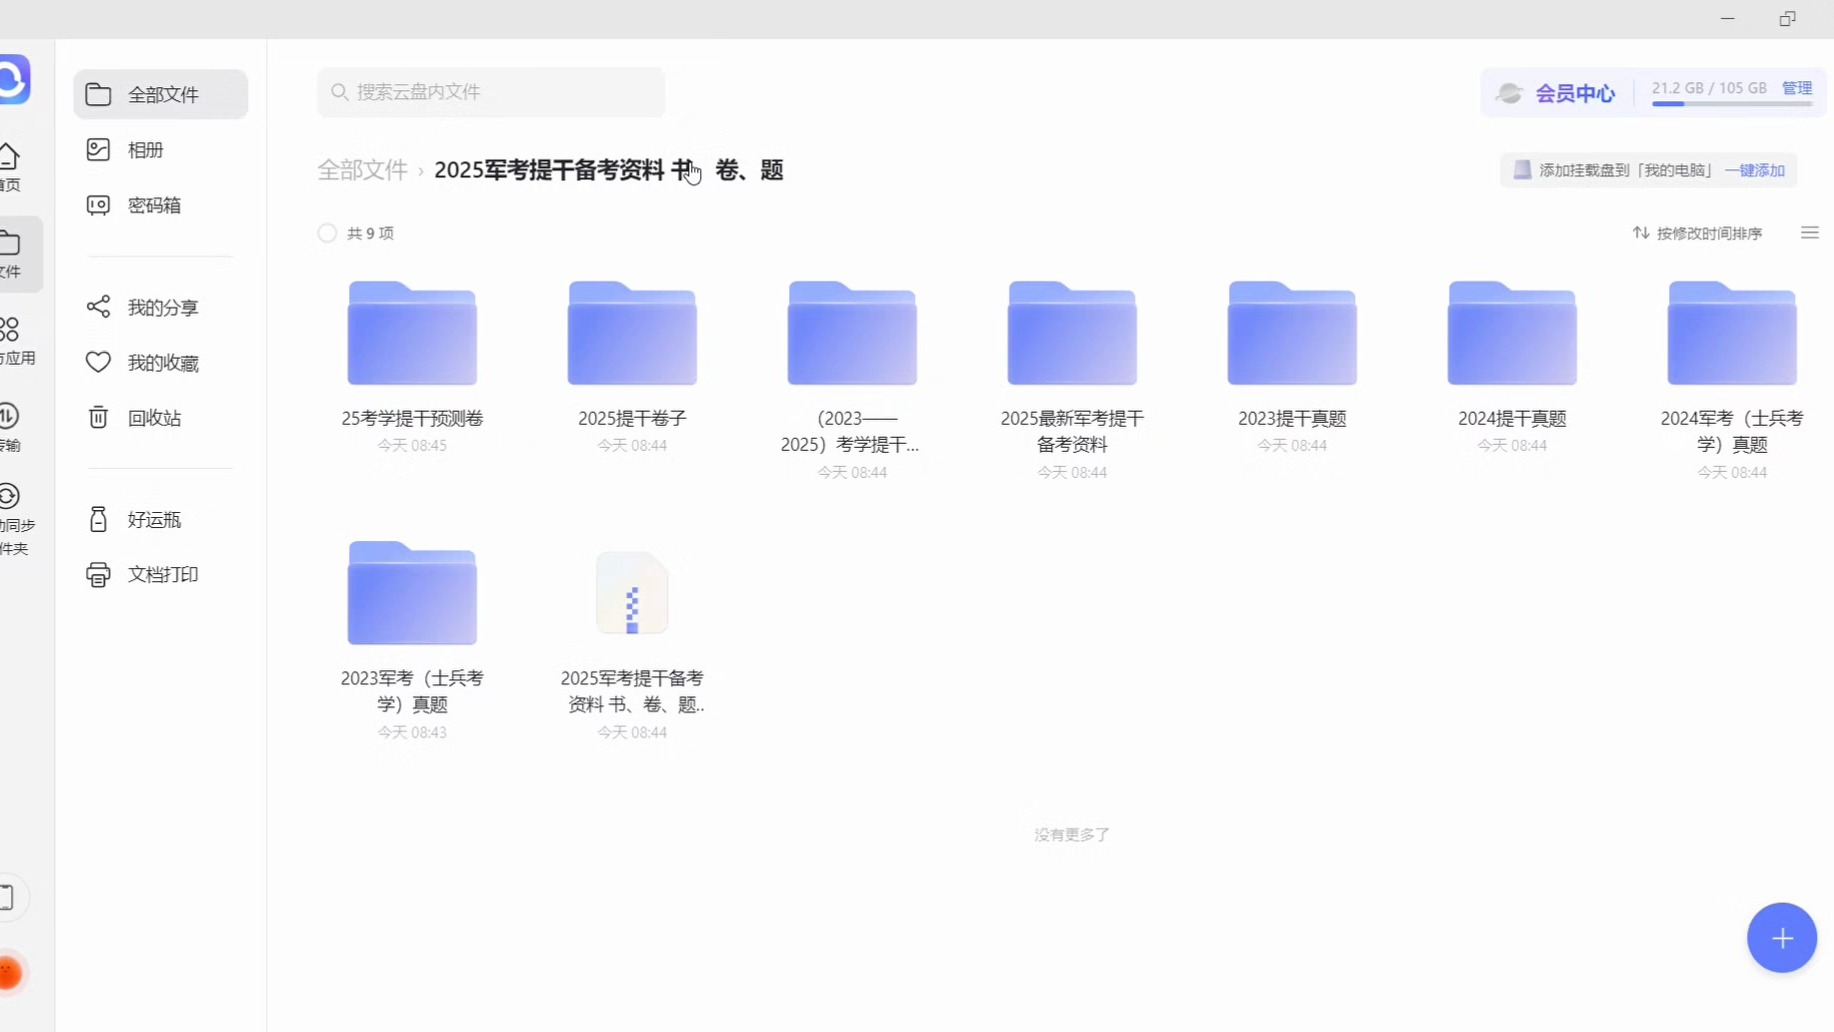Click the 管理 storage manage link
Screen dimensions: 1834x1032
click(x=1797, y=88)
